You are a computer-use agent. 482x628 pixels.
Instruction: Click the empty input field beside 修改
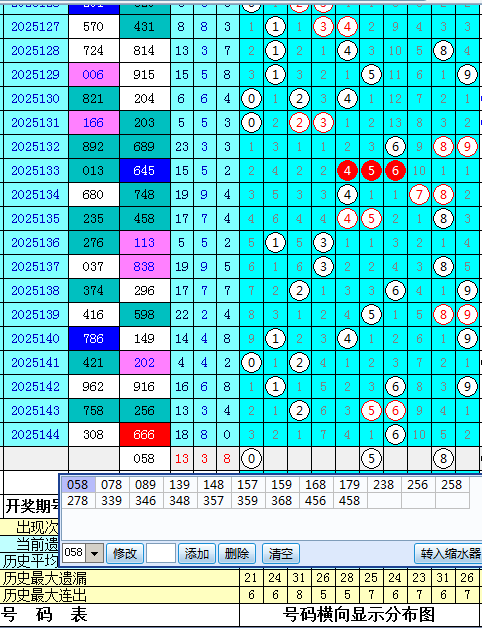(161, 554)
